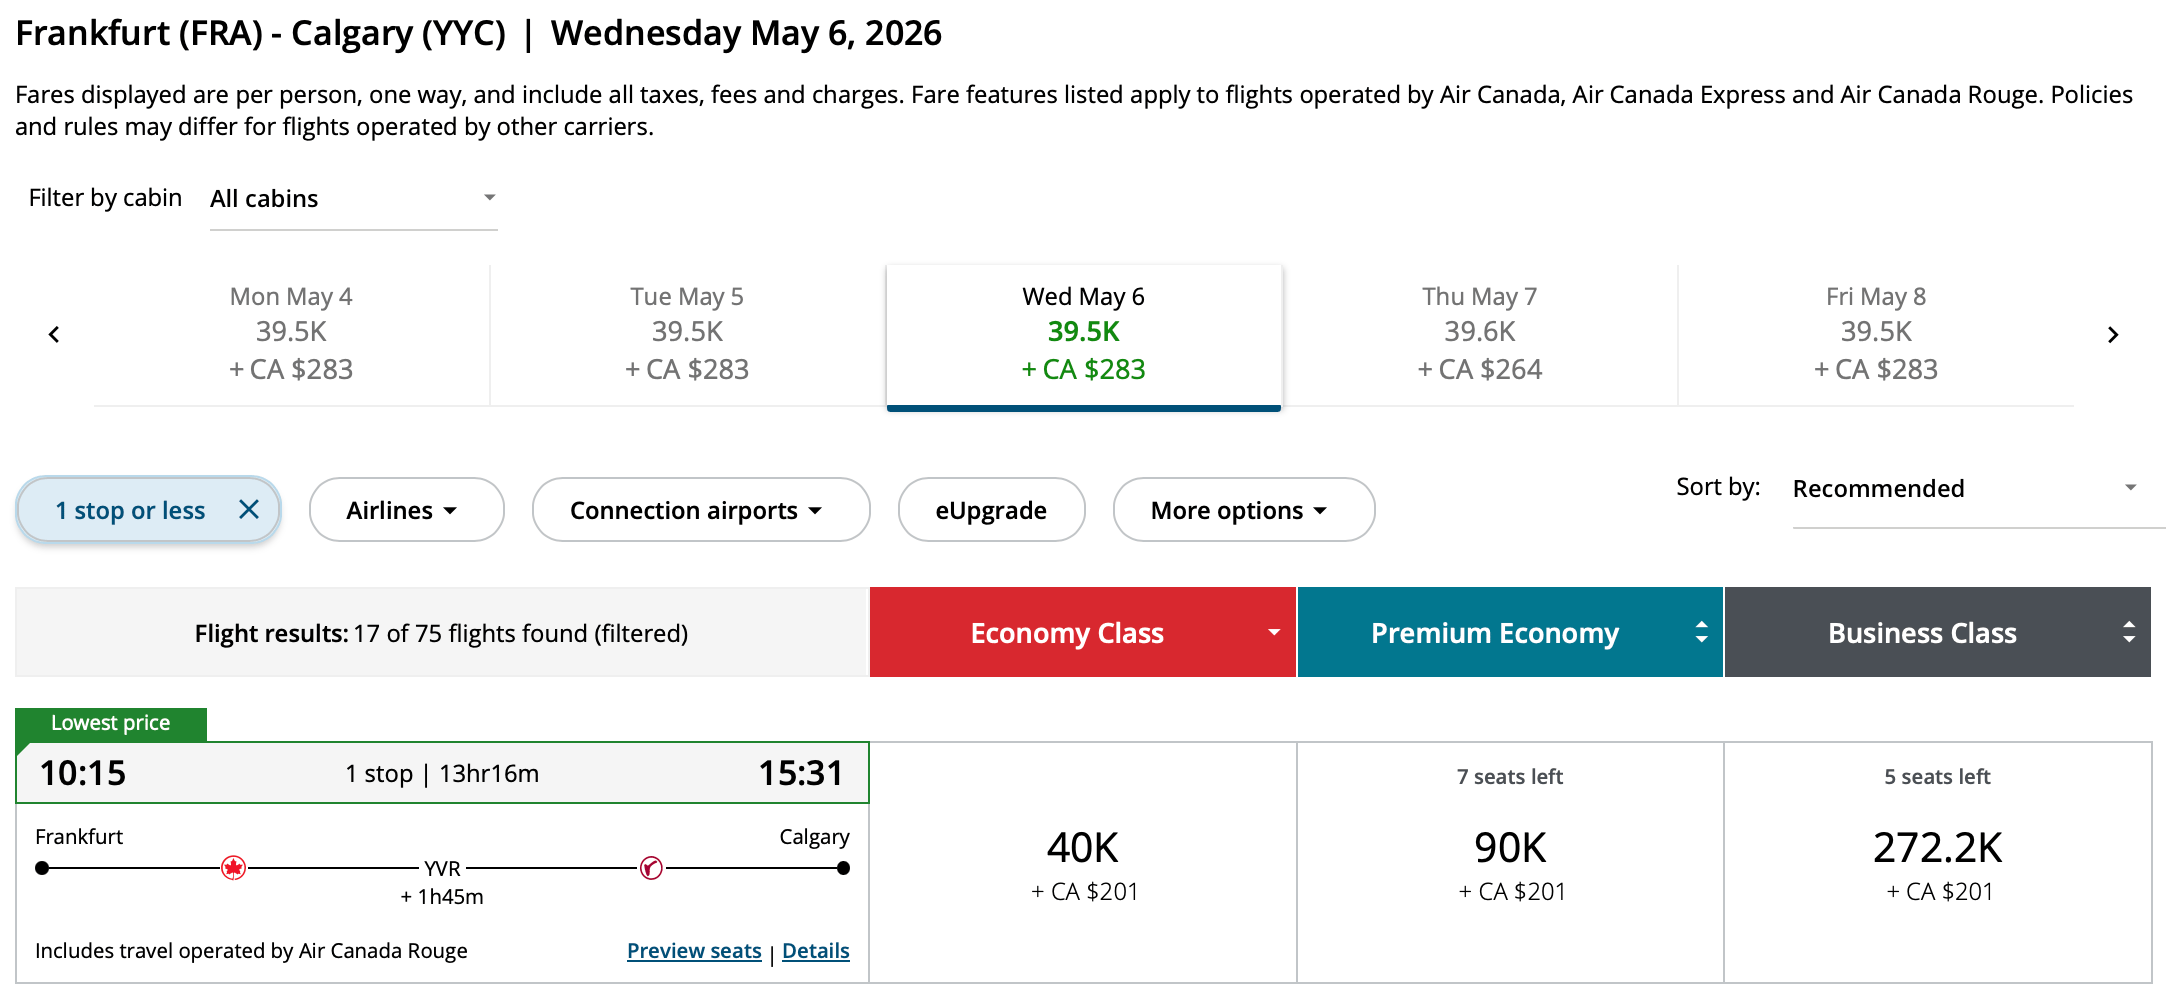Click the next dates right arrow
This screenshot has width=2166, height=992.
(2112, 335)
